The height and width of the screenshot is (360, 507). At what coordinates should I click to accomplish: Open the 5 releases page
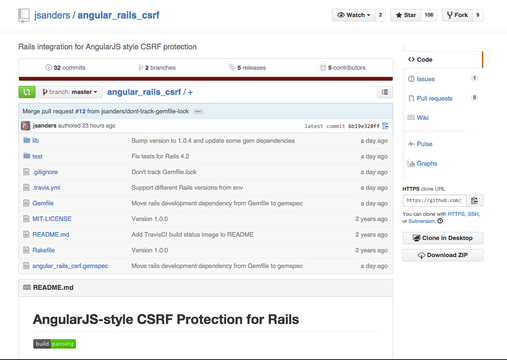(x=248, y=68)
